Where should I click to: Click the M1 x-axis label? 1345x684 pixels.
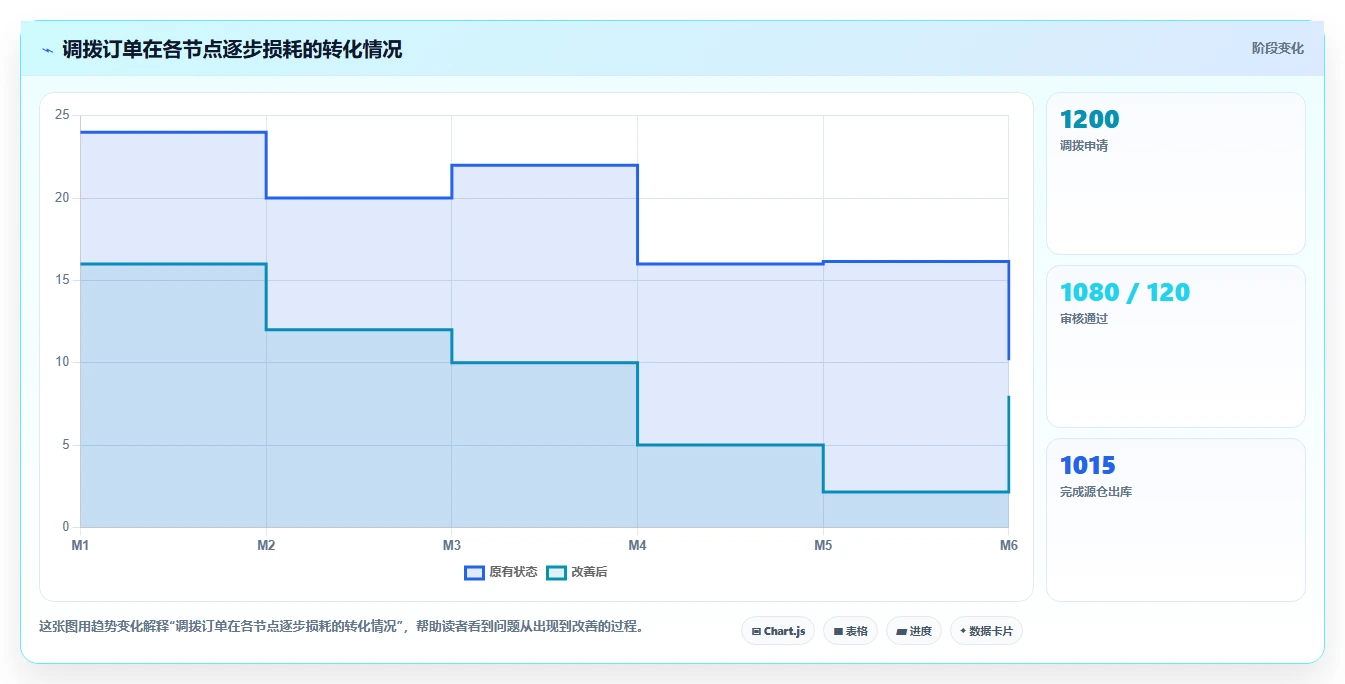80,545
